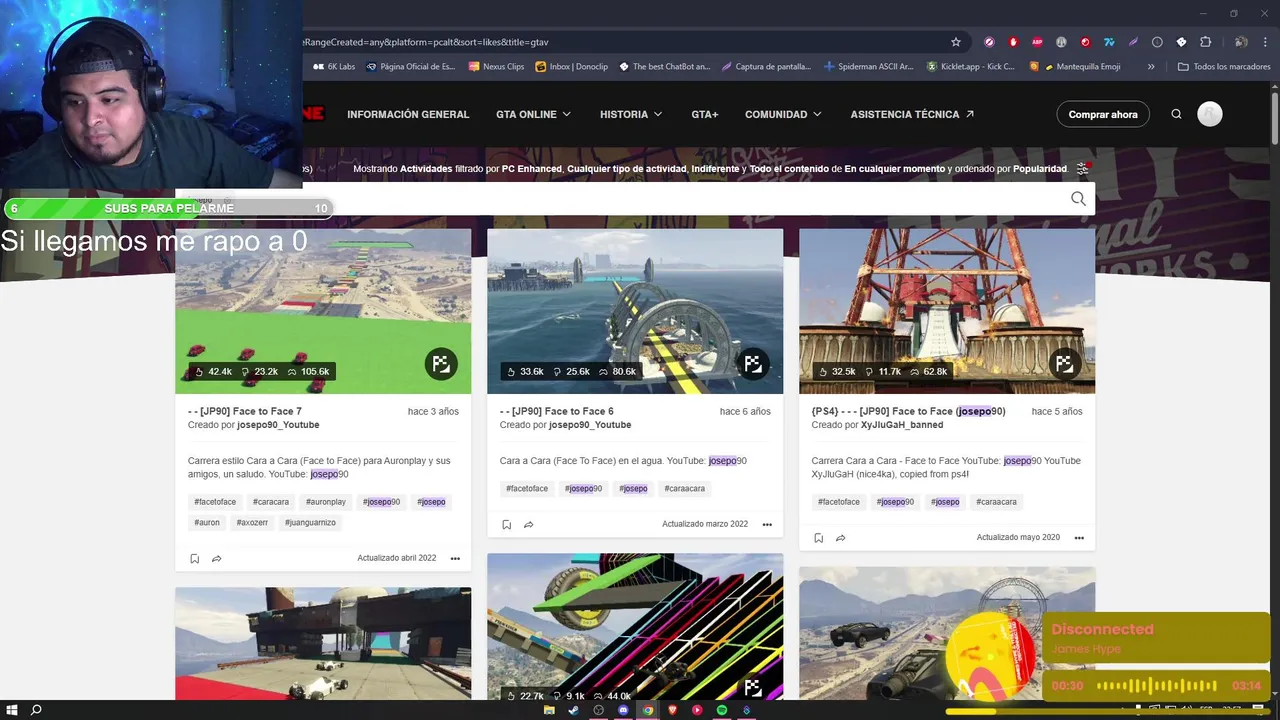The image size is (1280, 720).
Task: Click the Popularidad sort filter text
Action: point(1040,169)
